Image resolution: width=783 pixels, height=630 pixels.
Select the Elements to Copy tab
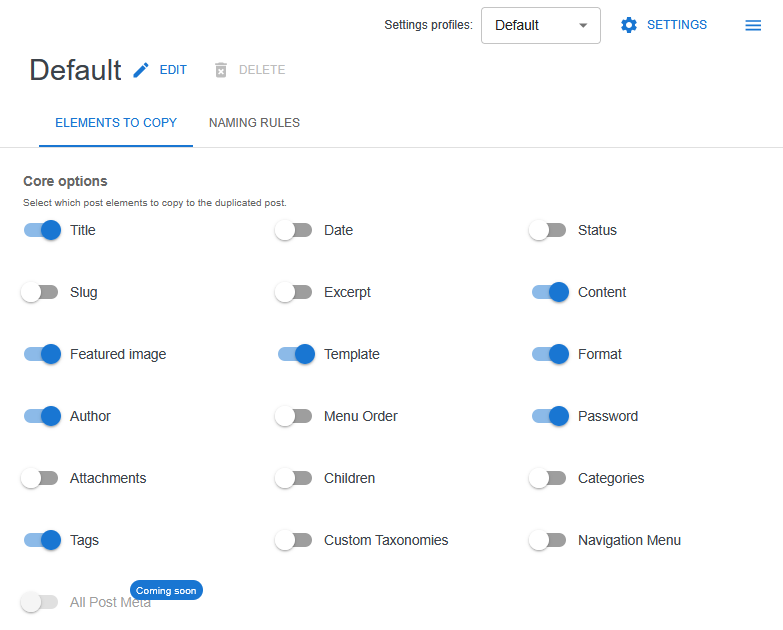(x=116, y=123)
